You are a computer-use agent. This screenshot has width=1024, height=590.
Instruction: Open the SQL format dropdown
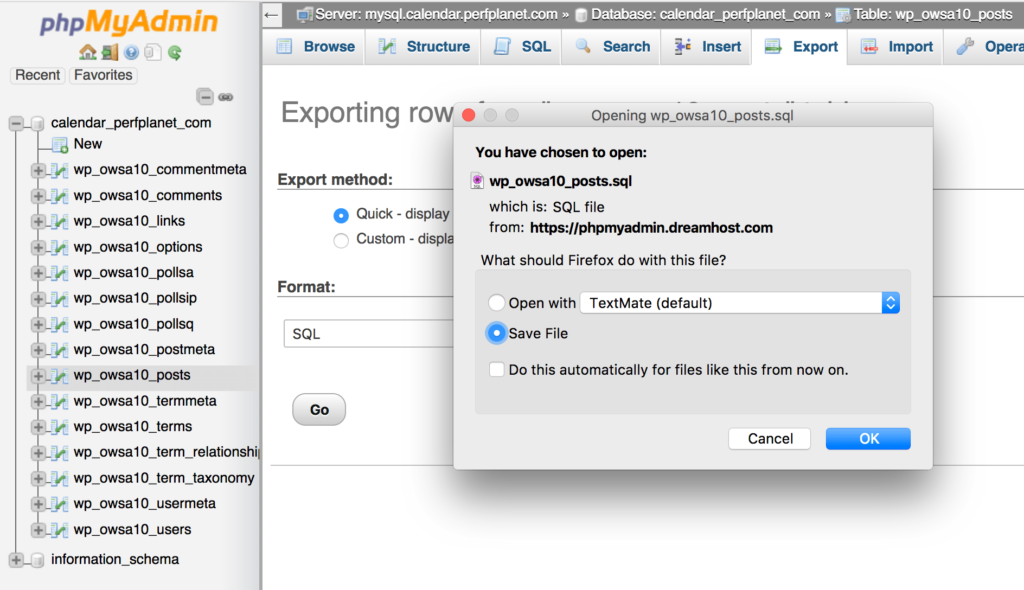pyautogui.click(x=368, y=334)
